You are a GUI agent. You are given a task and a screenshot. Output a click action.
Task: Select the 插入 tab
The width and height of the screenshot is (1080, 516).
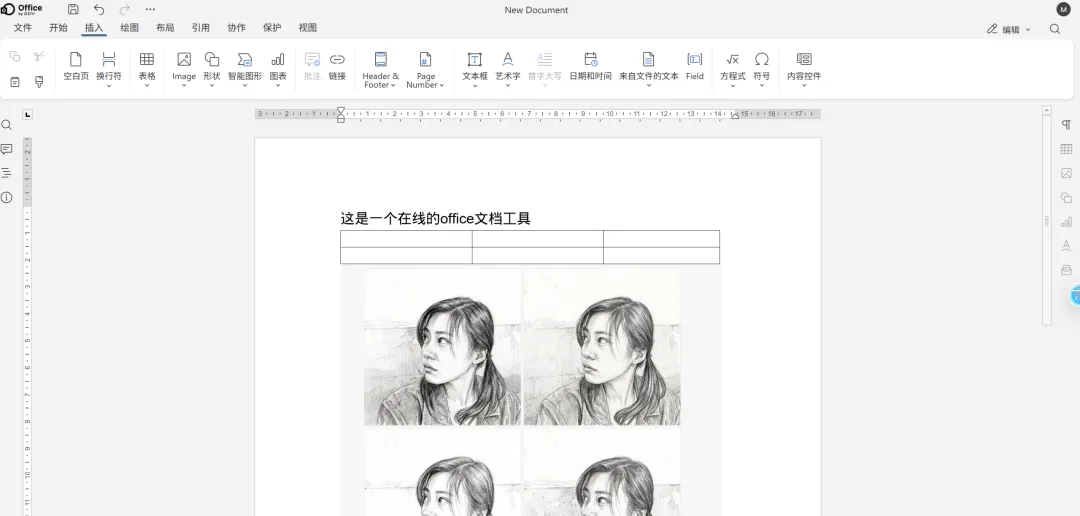[94, 28]
